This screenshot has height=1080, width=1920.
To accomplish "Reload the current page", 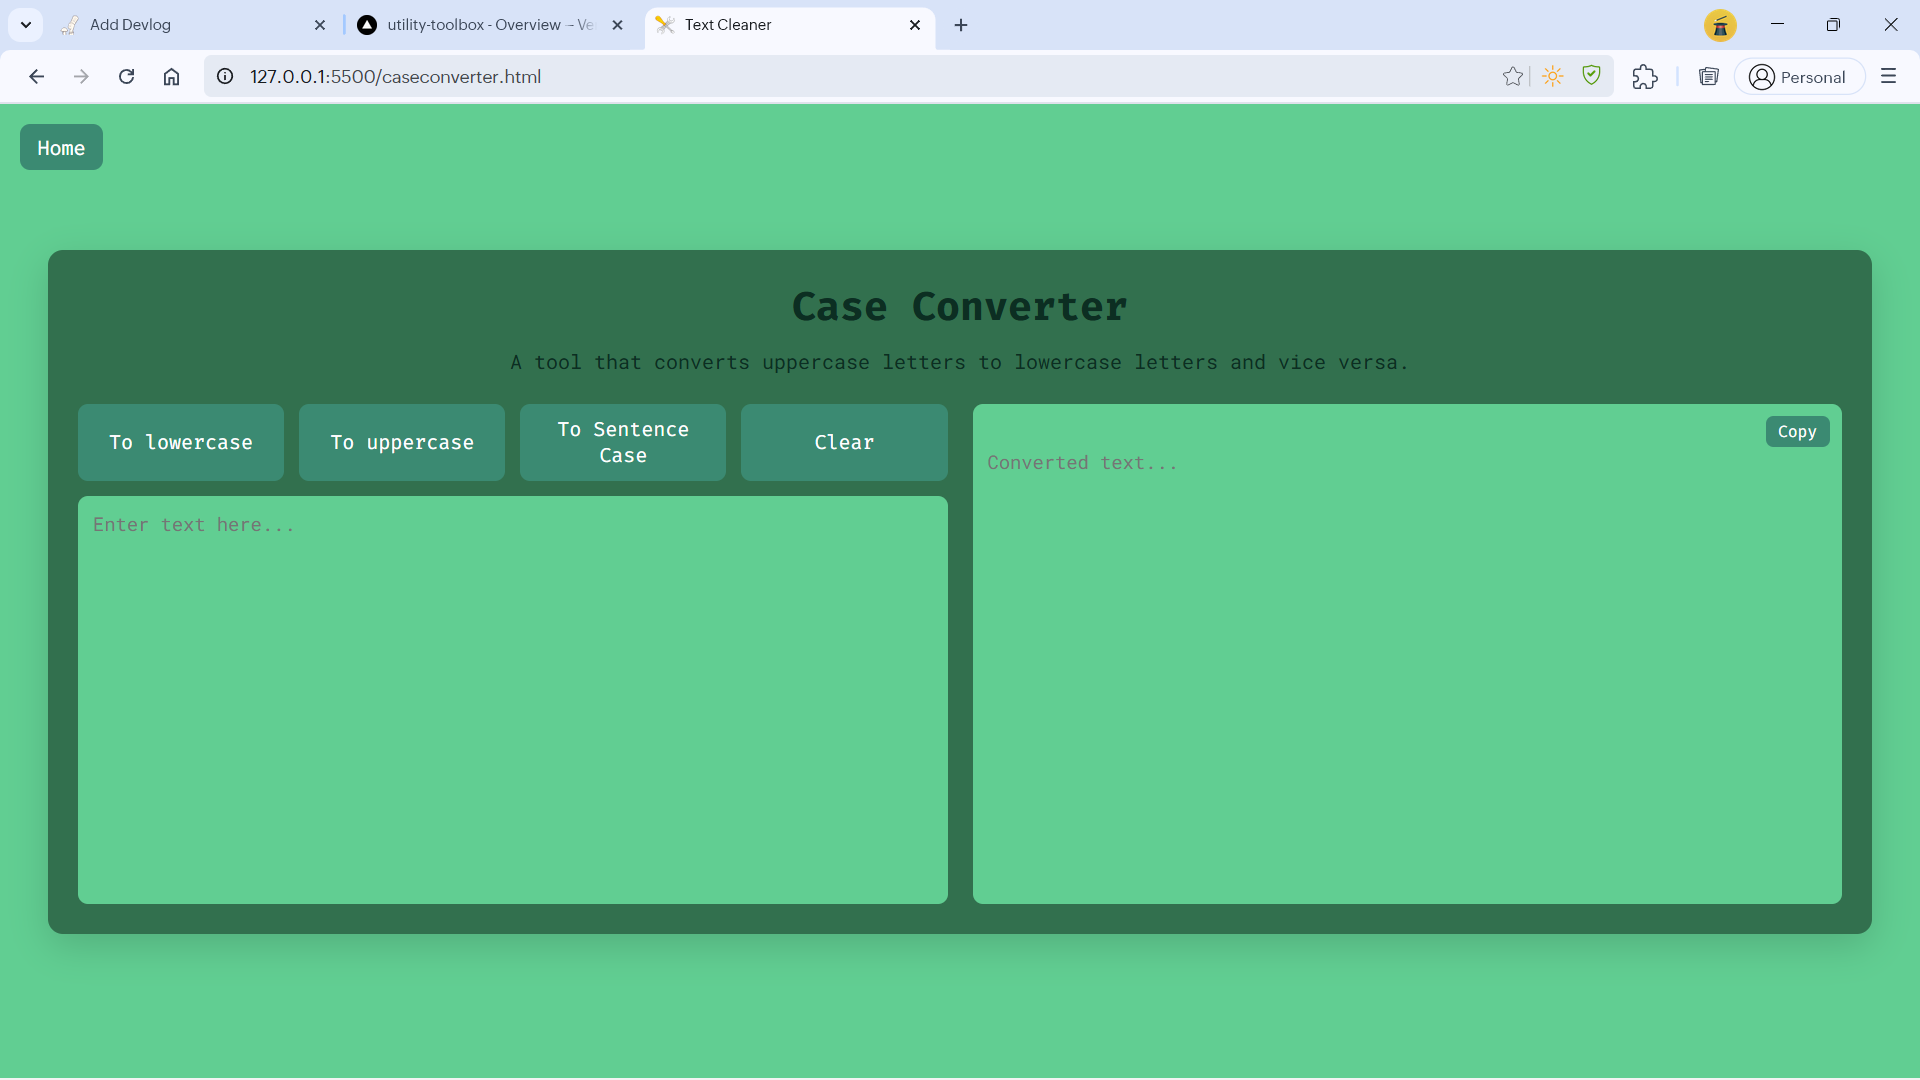I will (126, 77).
